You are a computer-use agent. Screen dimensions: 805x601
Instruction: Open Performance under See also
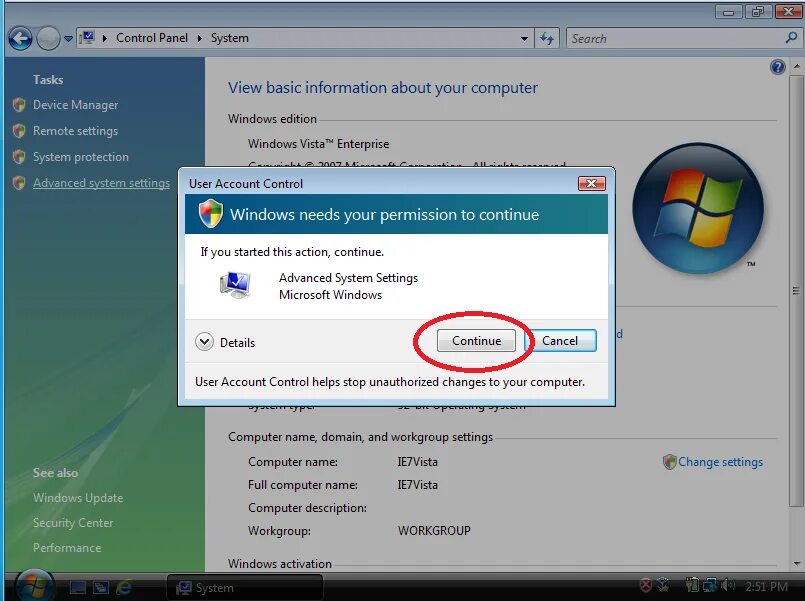[67, 548]
